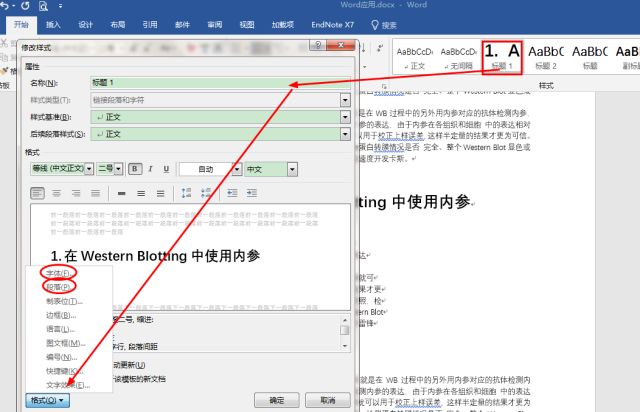Screen dimensions: 640x412
Task: Expand the 样式基准 dropdown arrow
Action: coord(345,117)
